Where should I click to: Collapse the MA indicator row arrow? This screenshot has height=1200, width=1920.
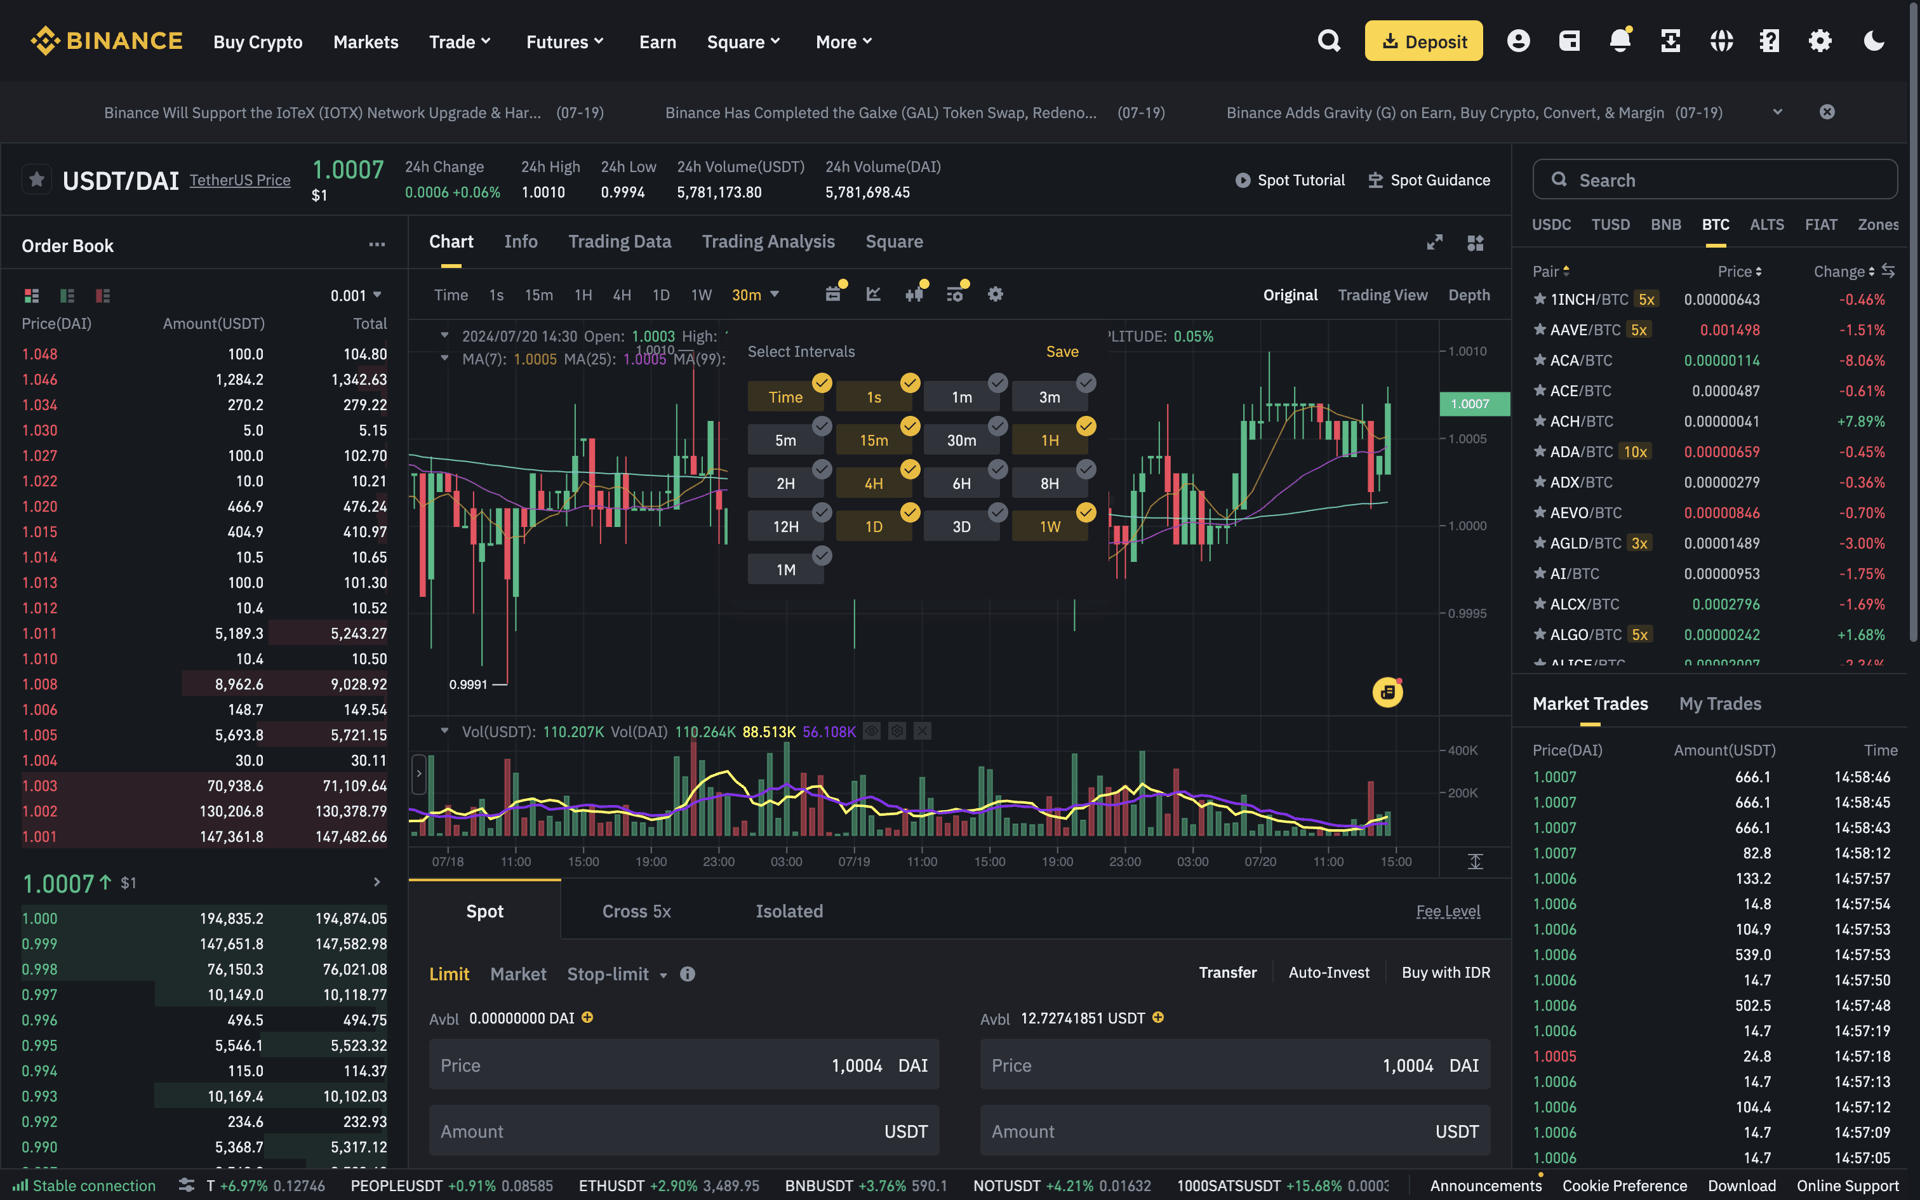pyautogui.click(x=444, y=358)
